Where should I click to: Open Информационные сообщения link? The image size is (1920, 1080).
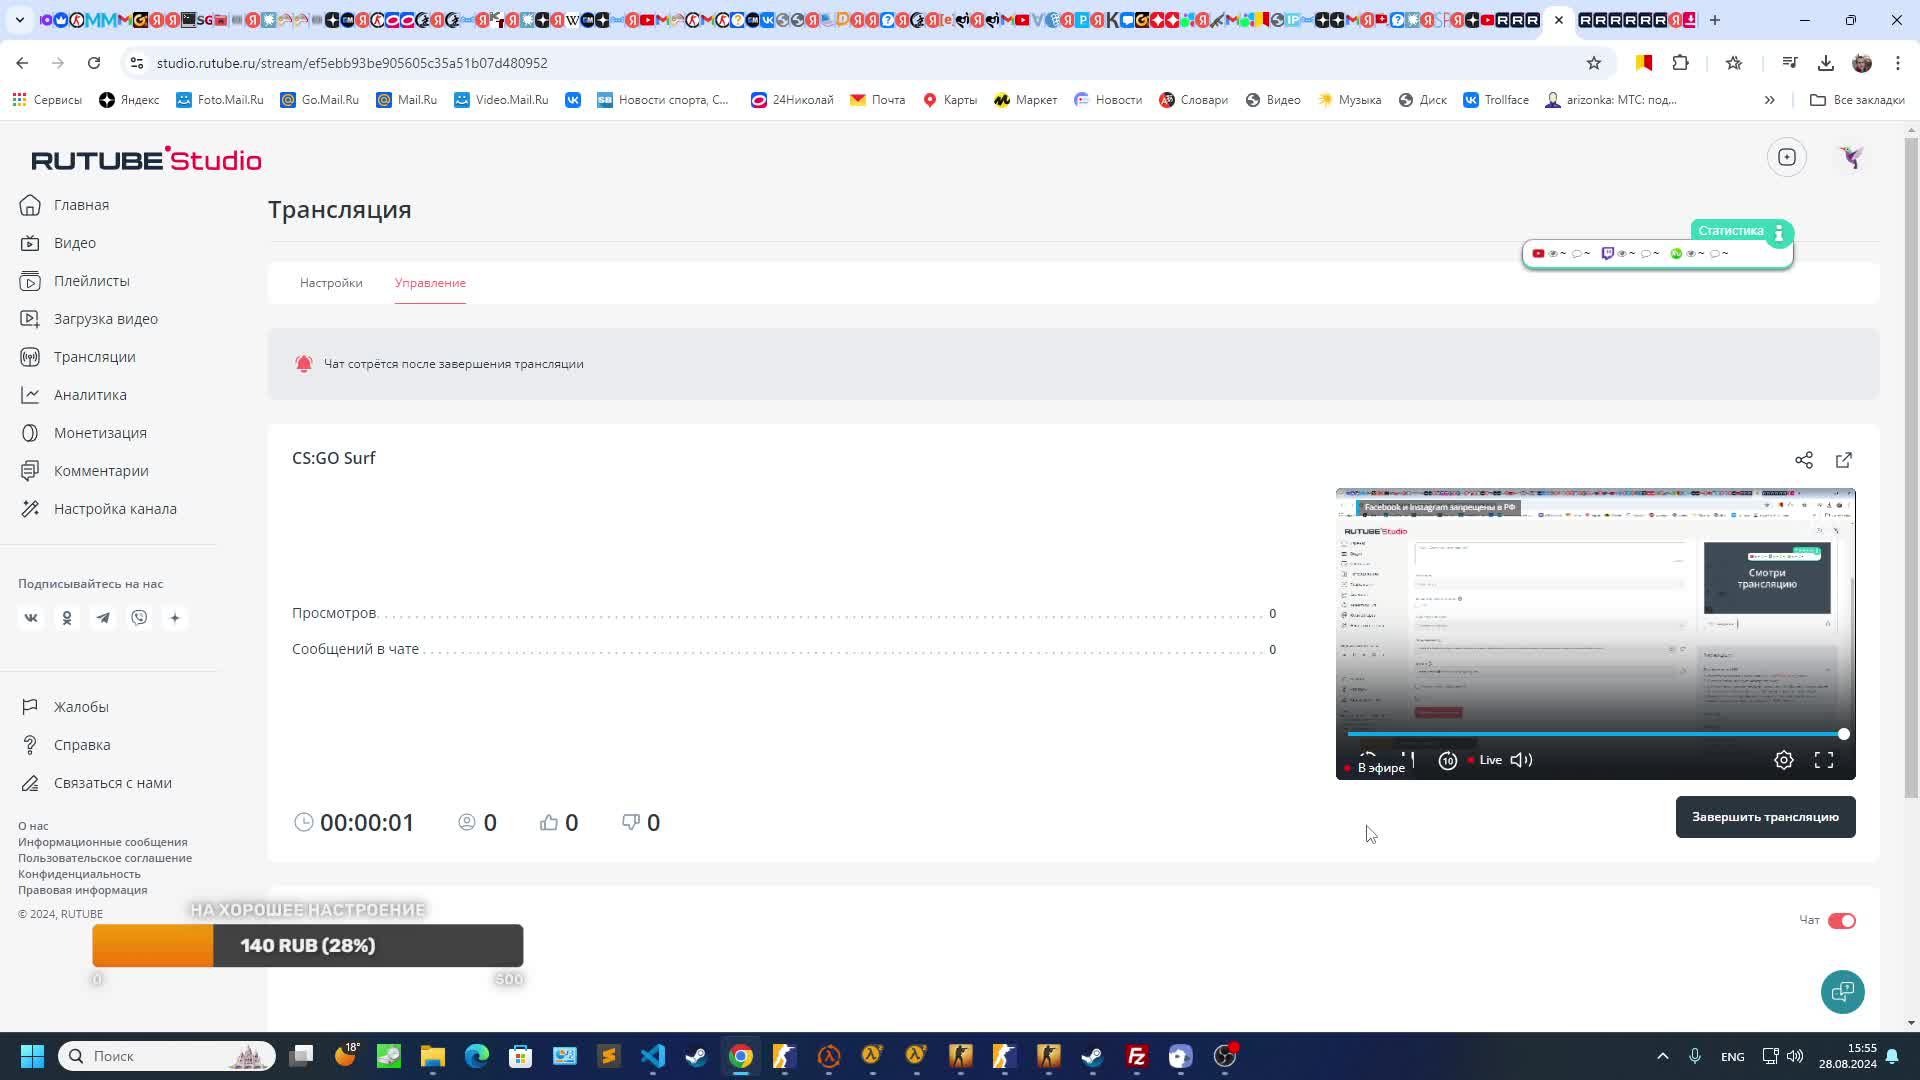(x=103, y=842)
